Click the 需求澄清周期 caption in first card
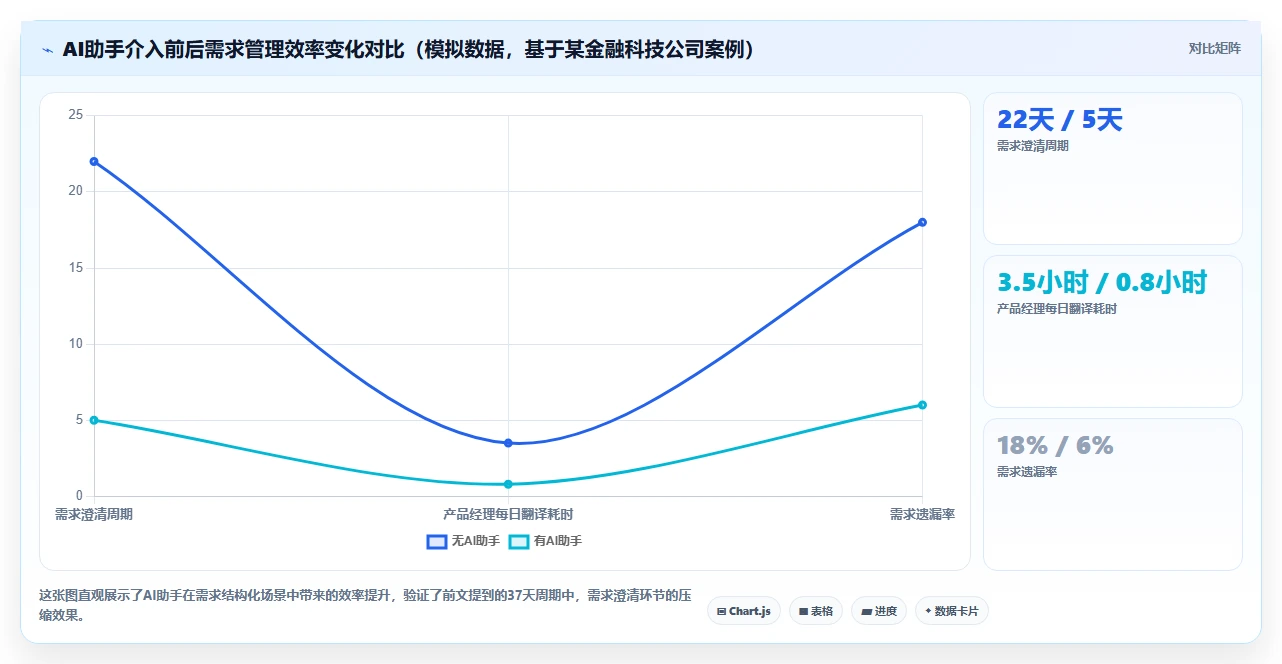 (1033, 146)
